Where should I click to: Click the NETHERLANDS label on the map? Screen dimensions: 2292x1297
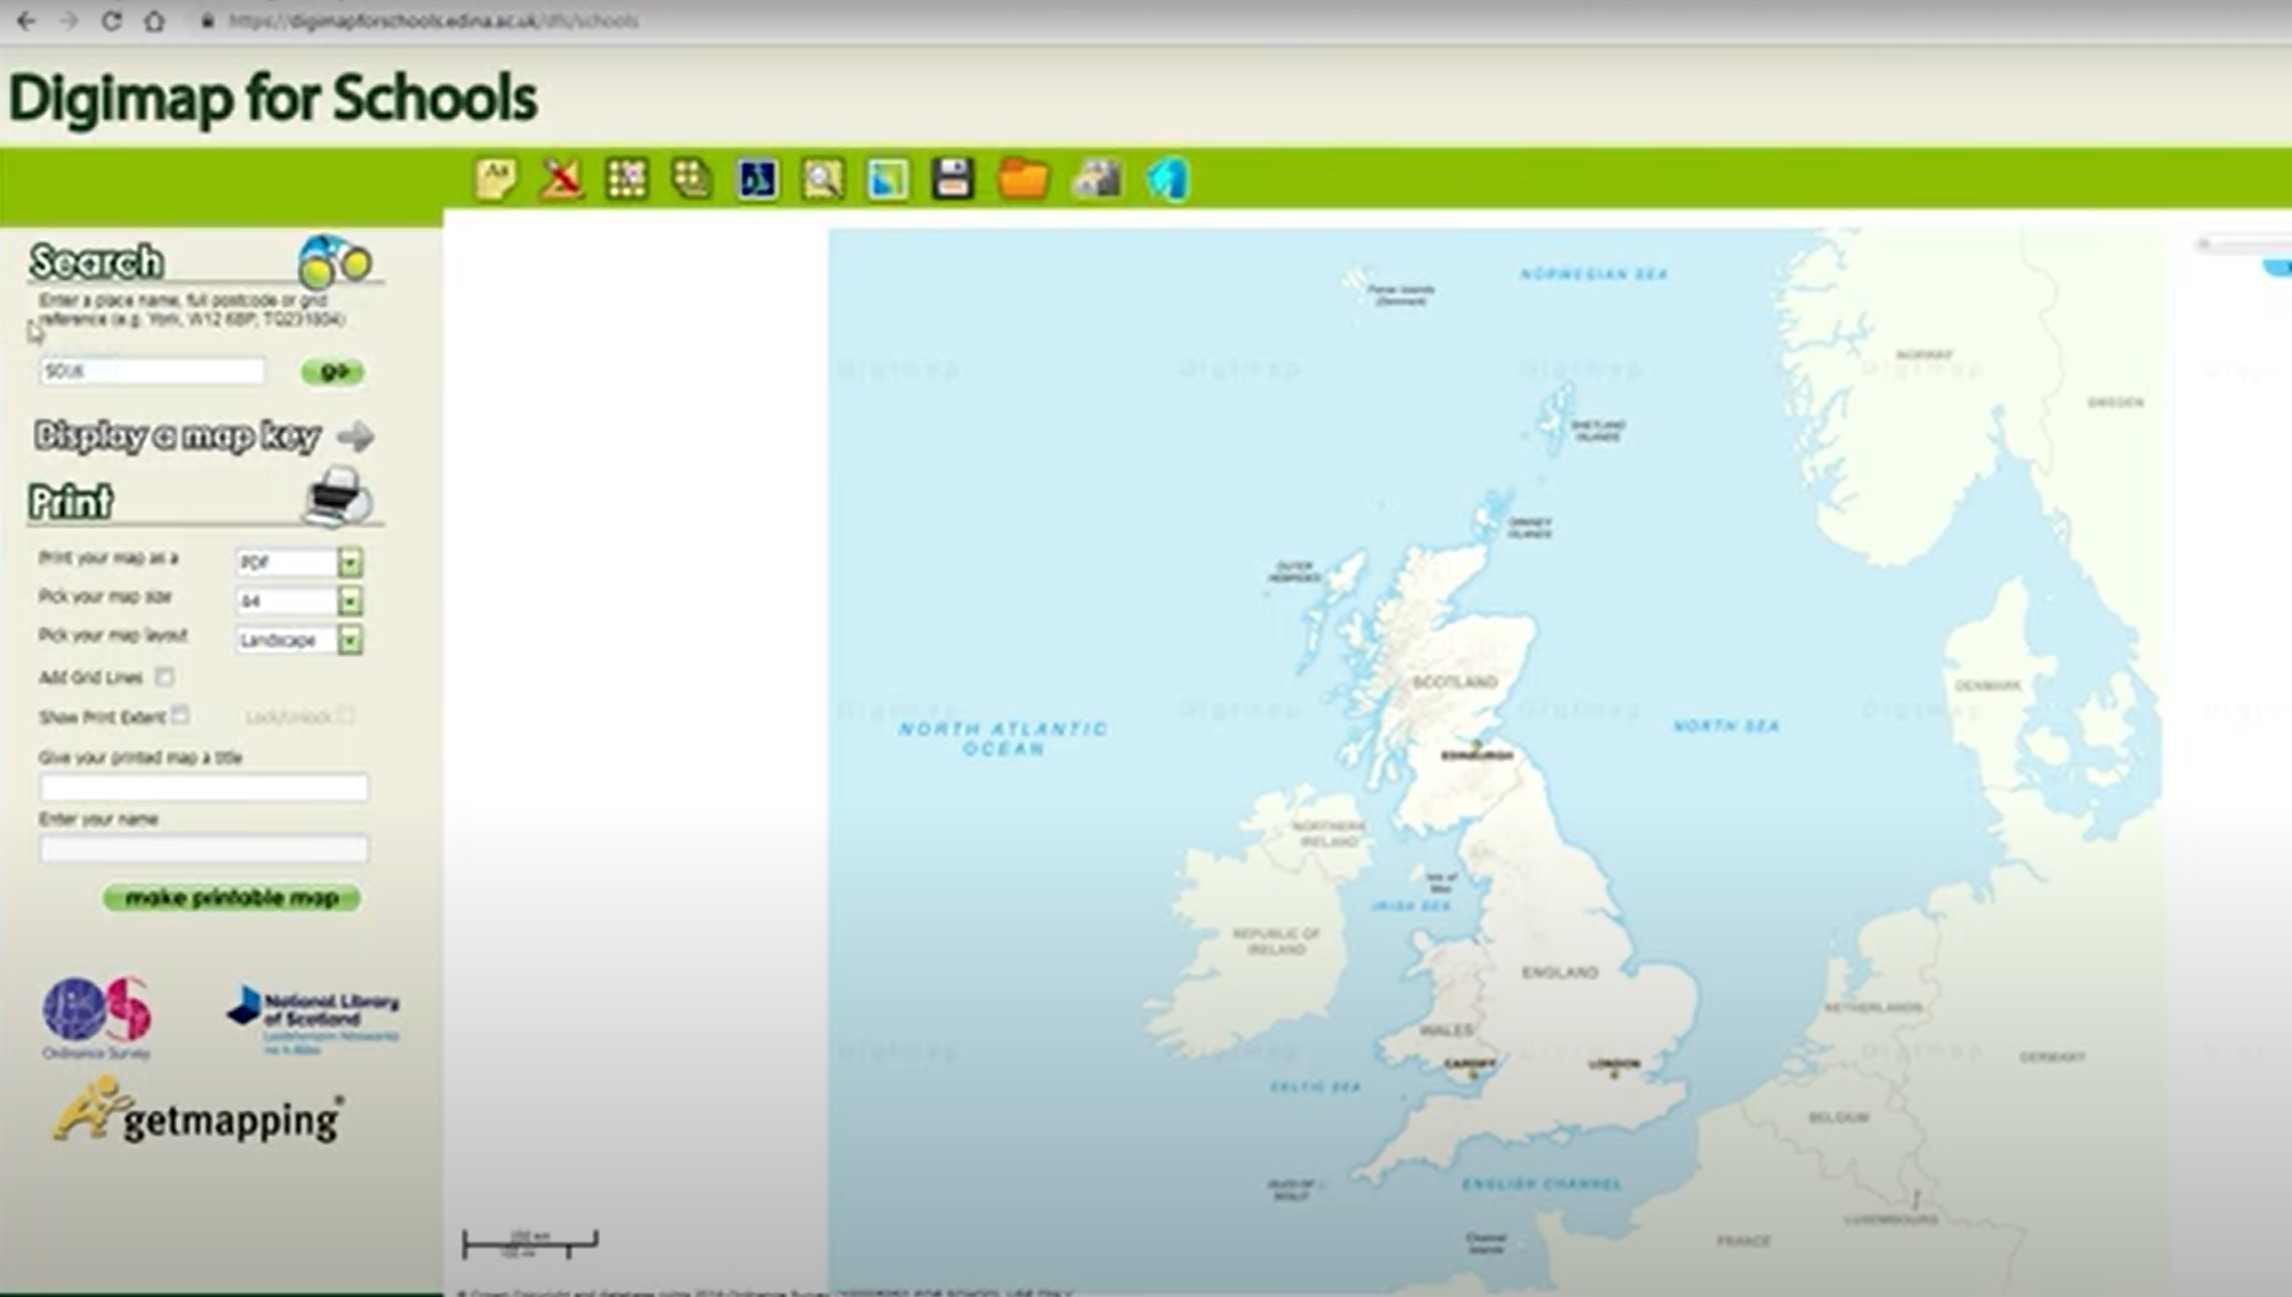point(1873,1007)
